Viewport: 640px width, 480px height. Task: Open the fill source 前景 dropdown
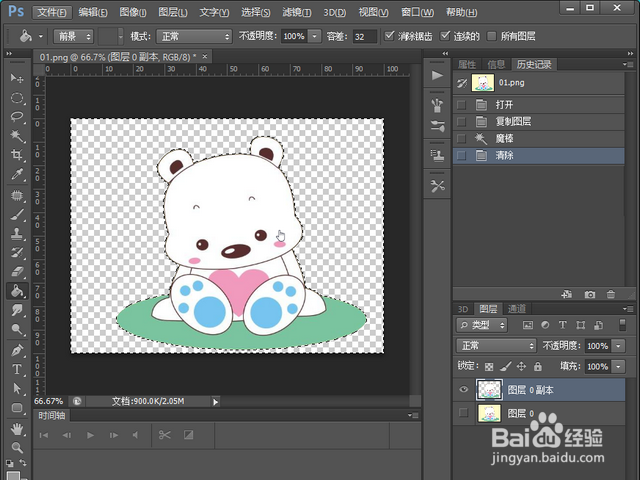(x=73, y=36)
